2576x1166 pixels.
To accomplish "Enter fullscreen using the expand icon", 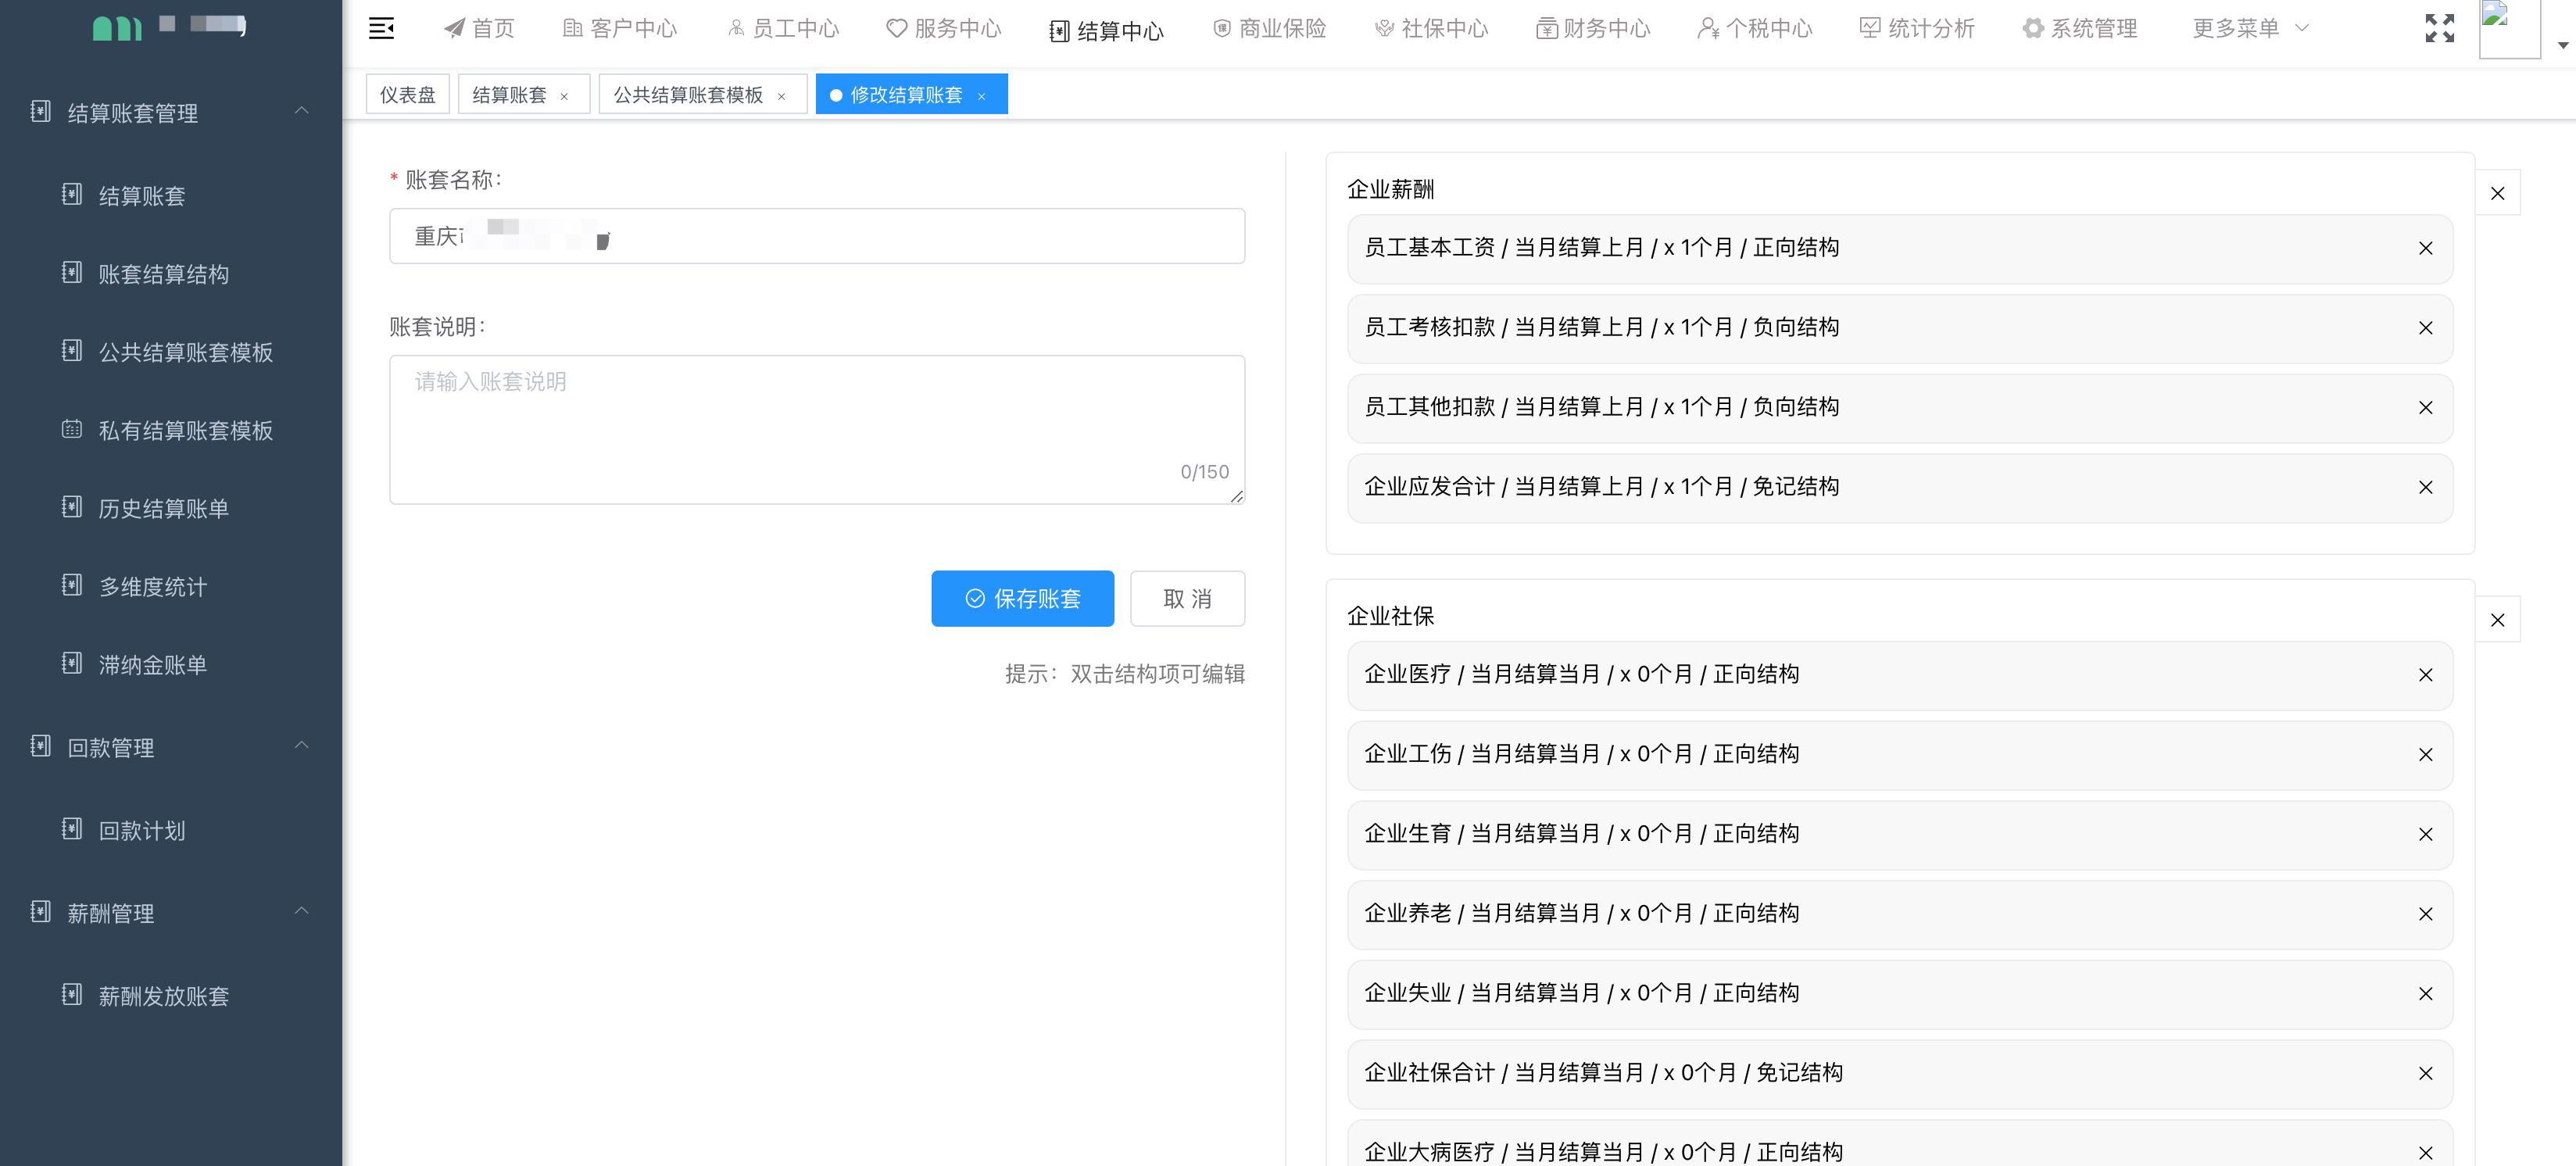I will click(x=2440, y=28).
